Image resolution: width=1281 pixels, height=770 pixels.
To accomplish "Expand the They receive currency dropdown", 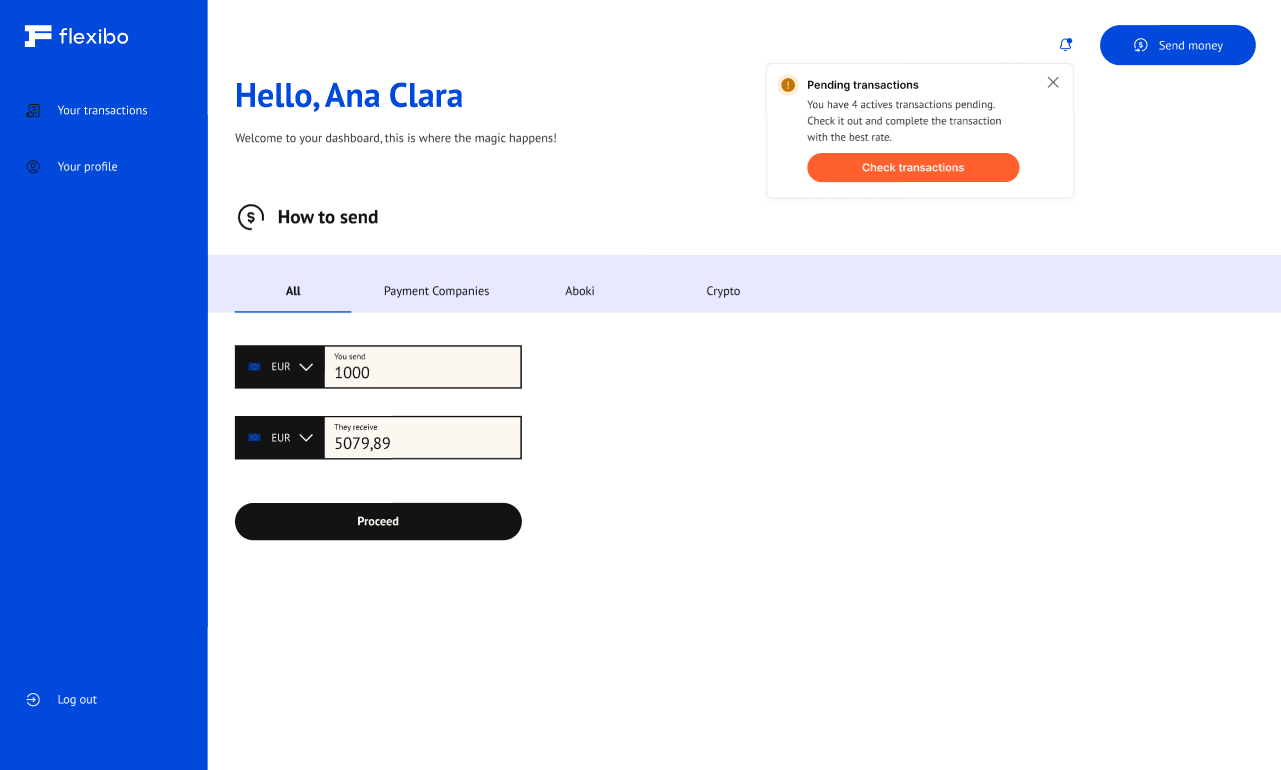I will (x=306, y=438).
